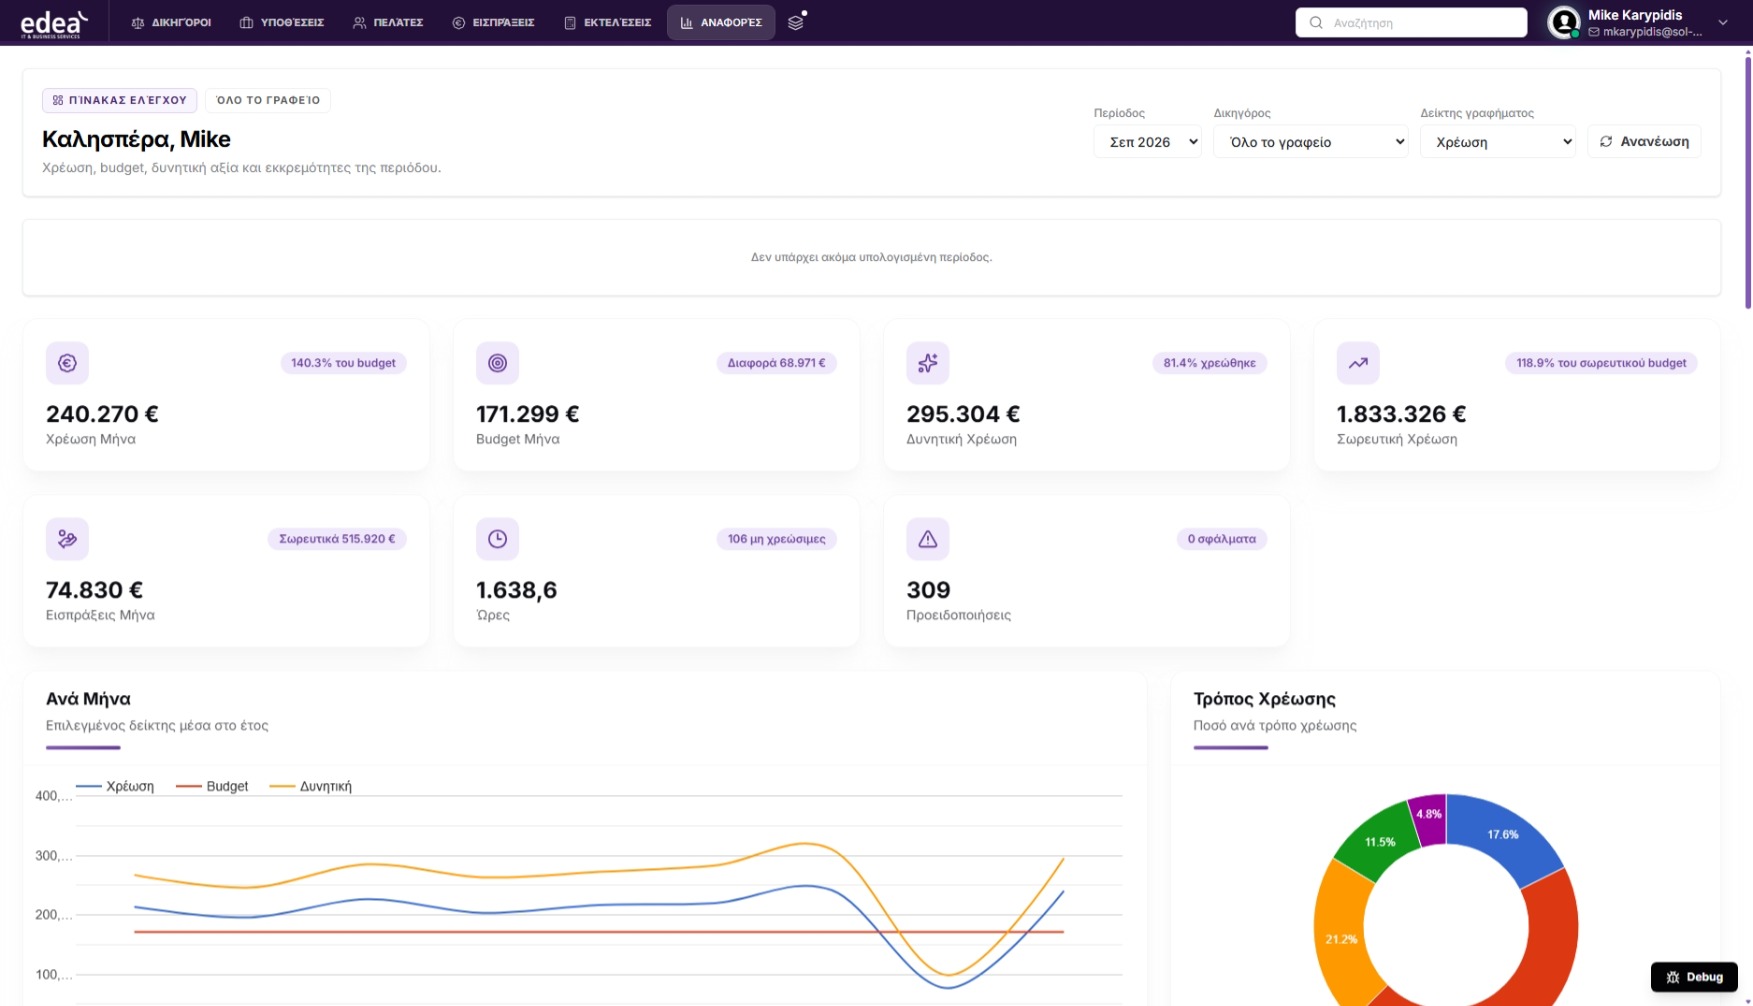Open the ΔΙΚΗΓΟΡΟΙ menu
Viewport: 1753px width, 1006px height.
tap(171, 22)
